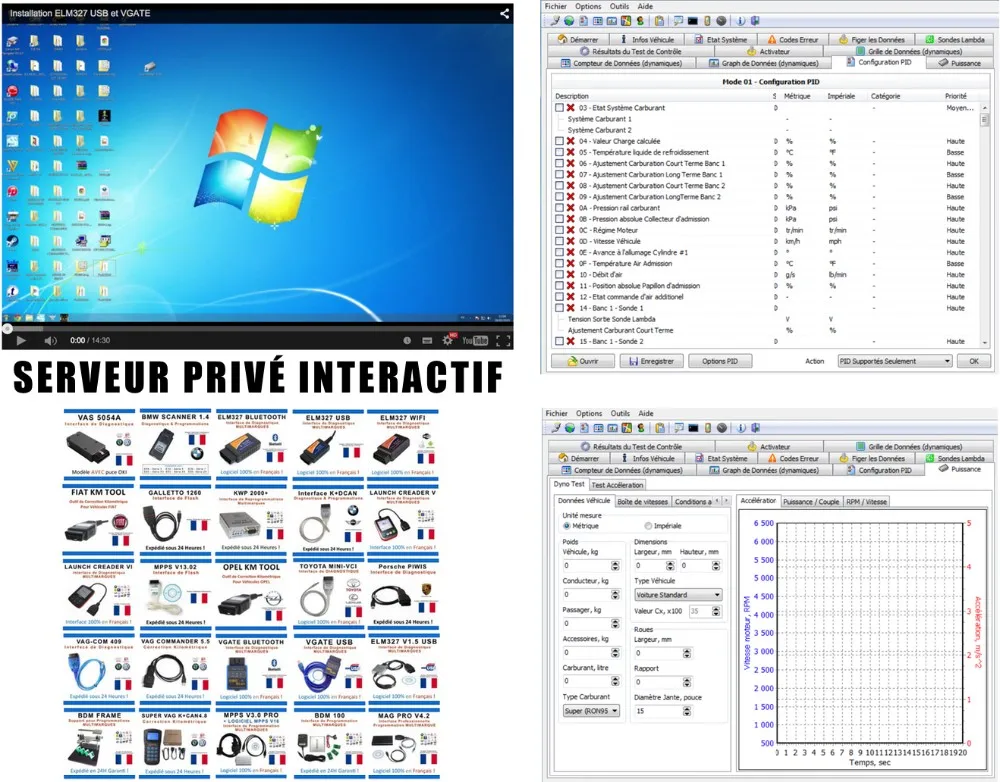Image resolution: width=1000 pixels, height=782 pixels.
Task: Click the green globe icon in the bottom Puissance window toolbar
Action: coord(570,428)
